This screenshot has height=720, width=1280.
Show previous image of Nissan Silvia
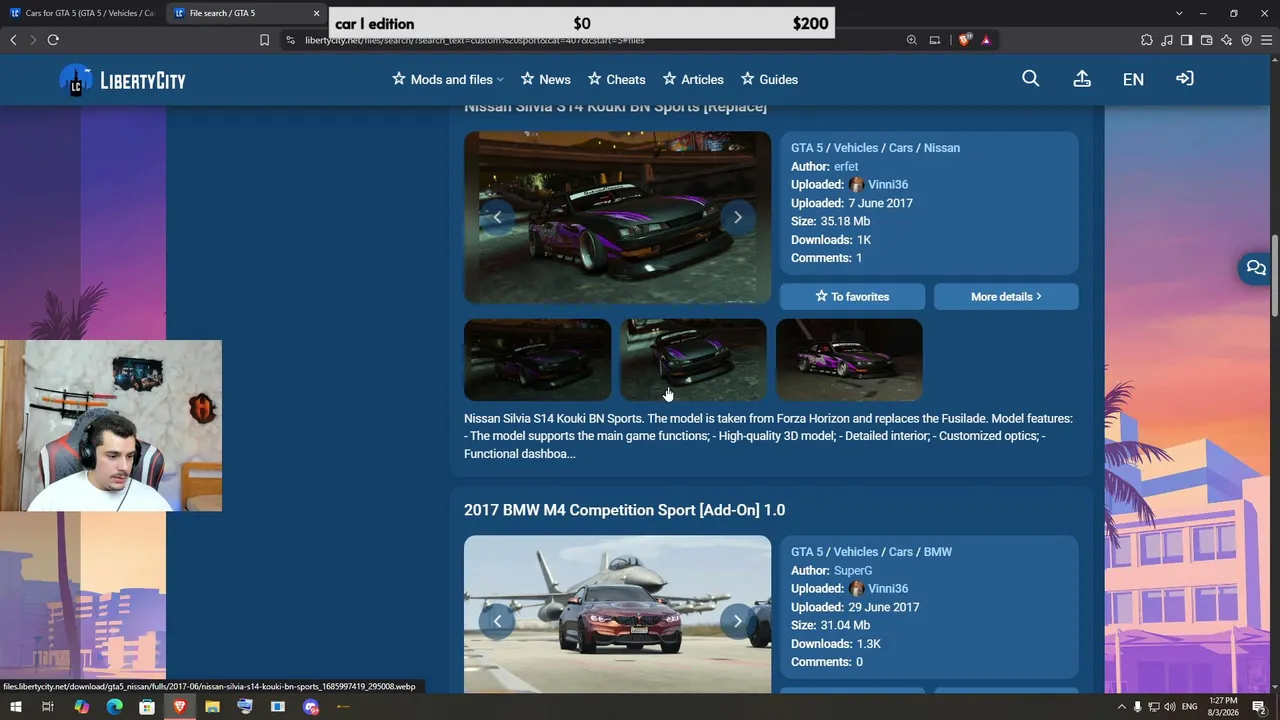497,217
